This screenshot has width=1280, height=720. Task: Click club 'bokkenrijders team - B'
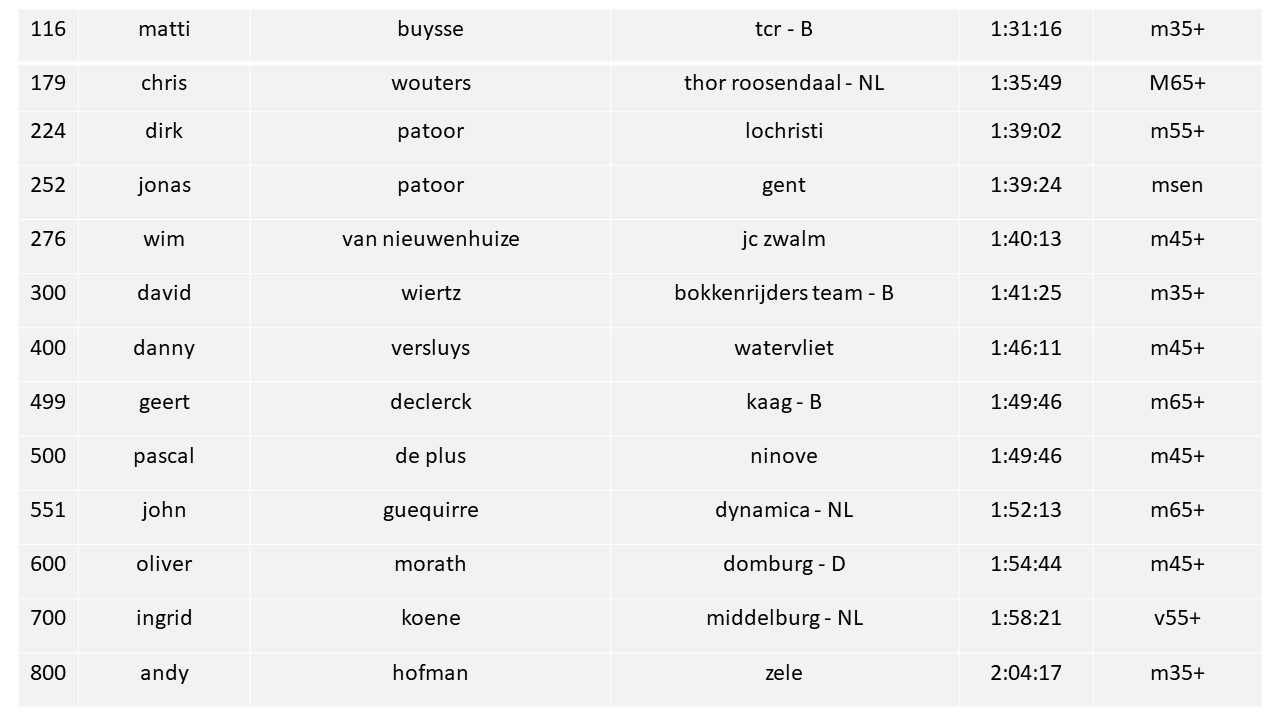pyautogui.click(x=784, y=293)
